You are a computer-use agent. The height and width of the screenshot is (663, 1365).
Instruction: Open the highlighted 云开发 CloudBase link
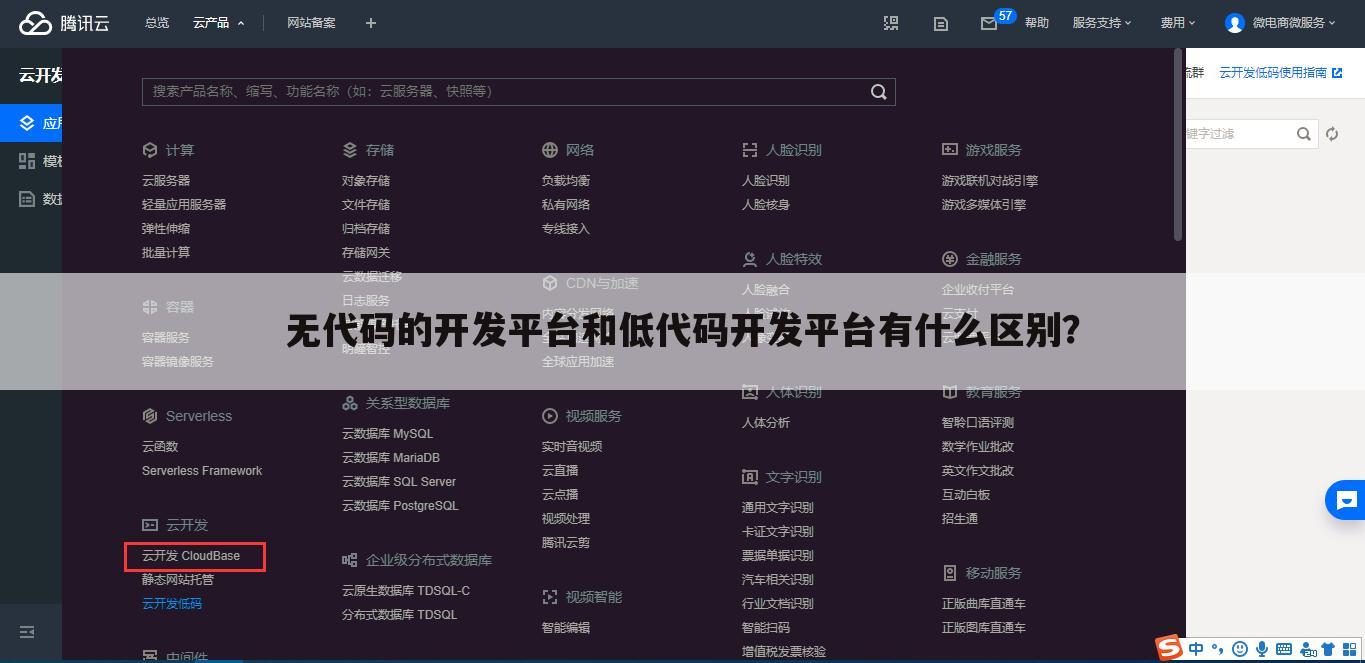194,556
